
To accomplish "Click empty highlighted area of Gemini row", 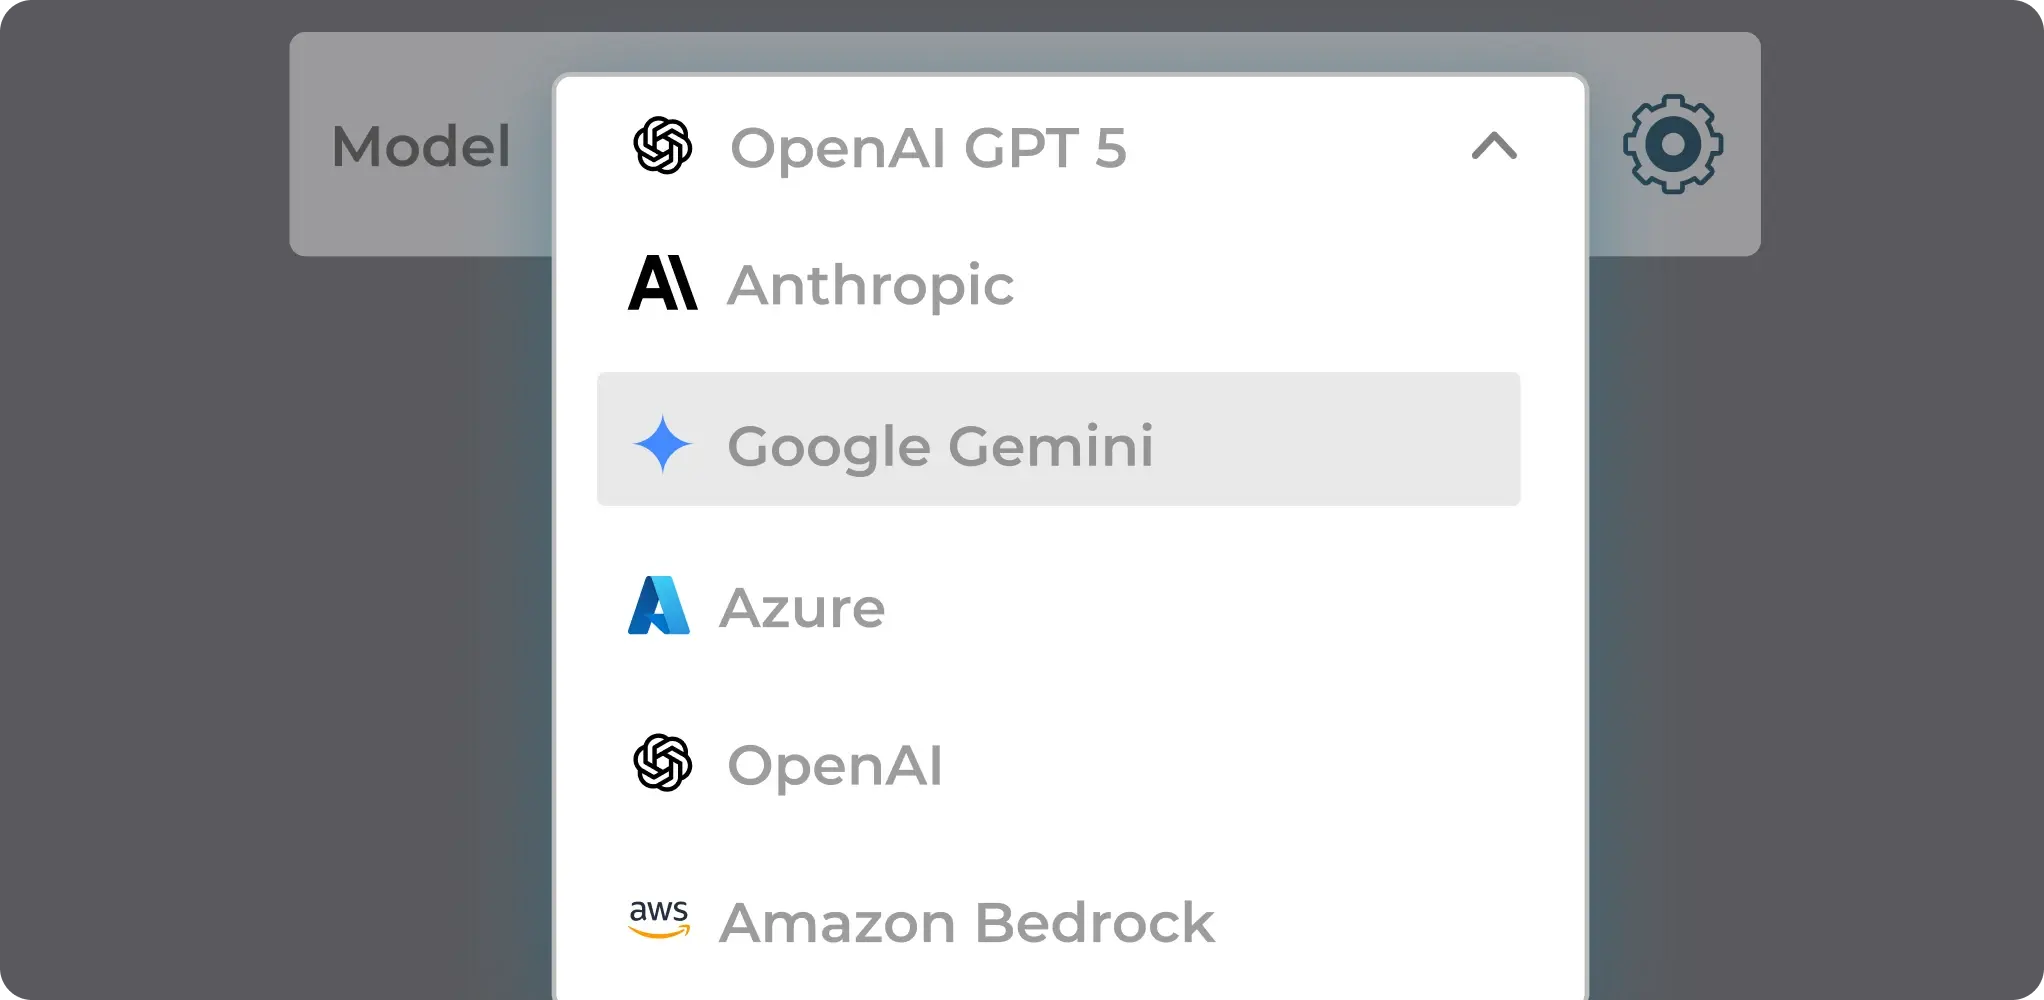I will pyautogui.click(x=1340, y=440).
